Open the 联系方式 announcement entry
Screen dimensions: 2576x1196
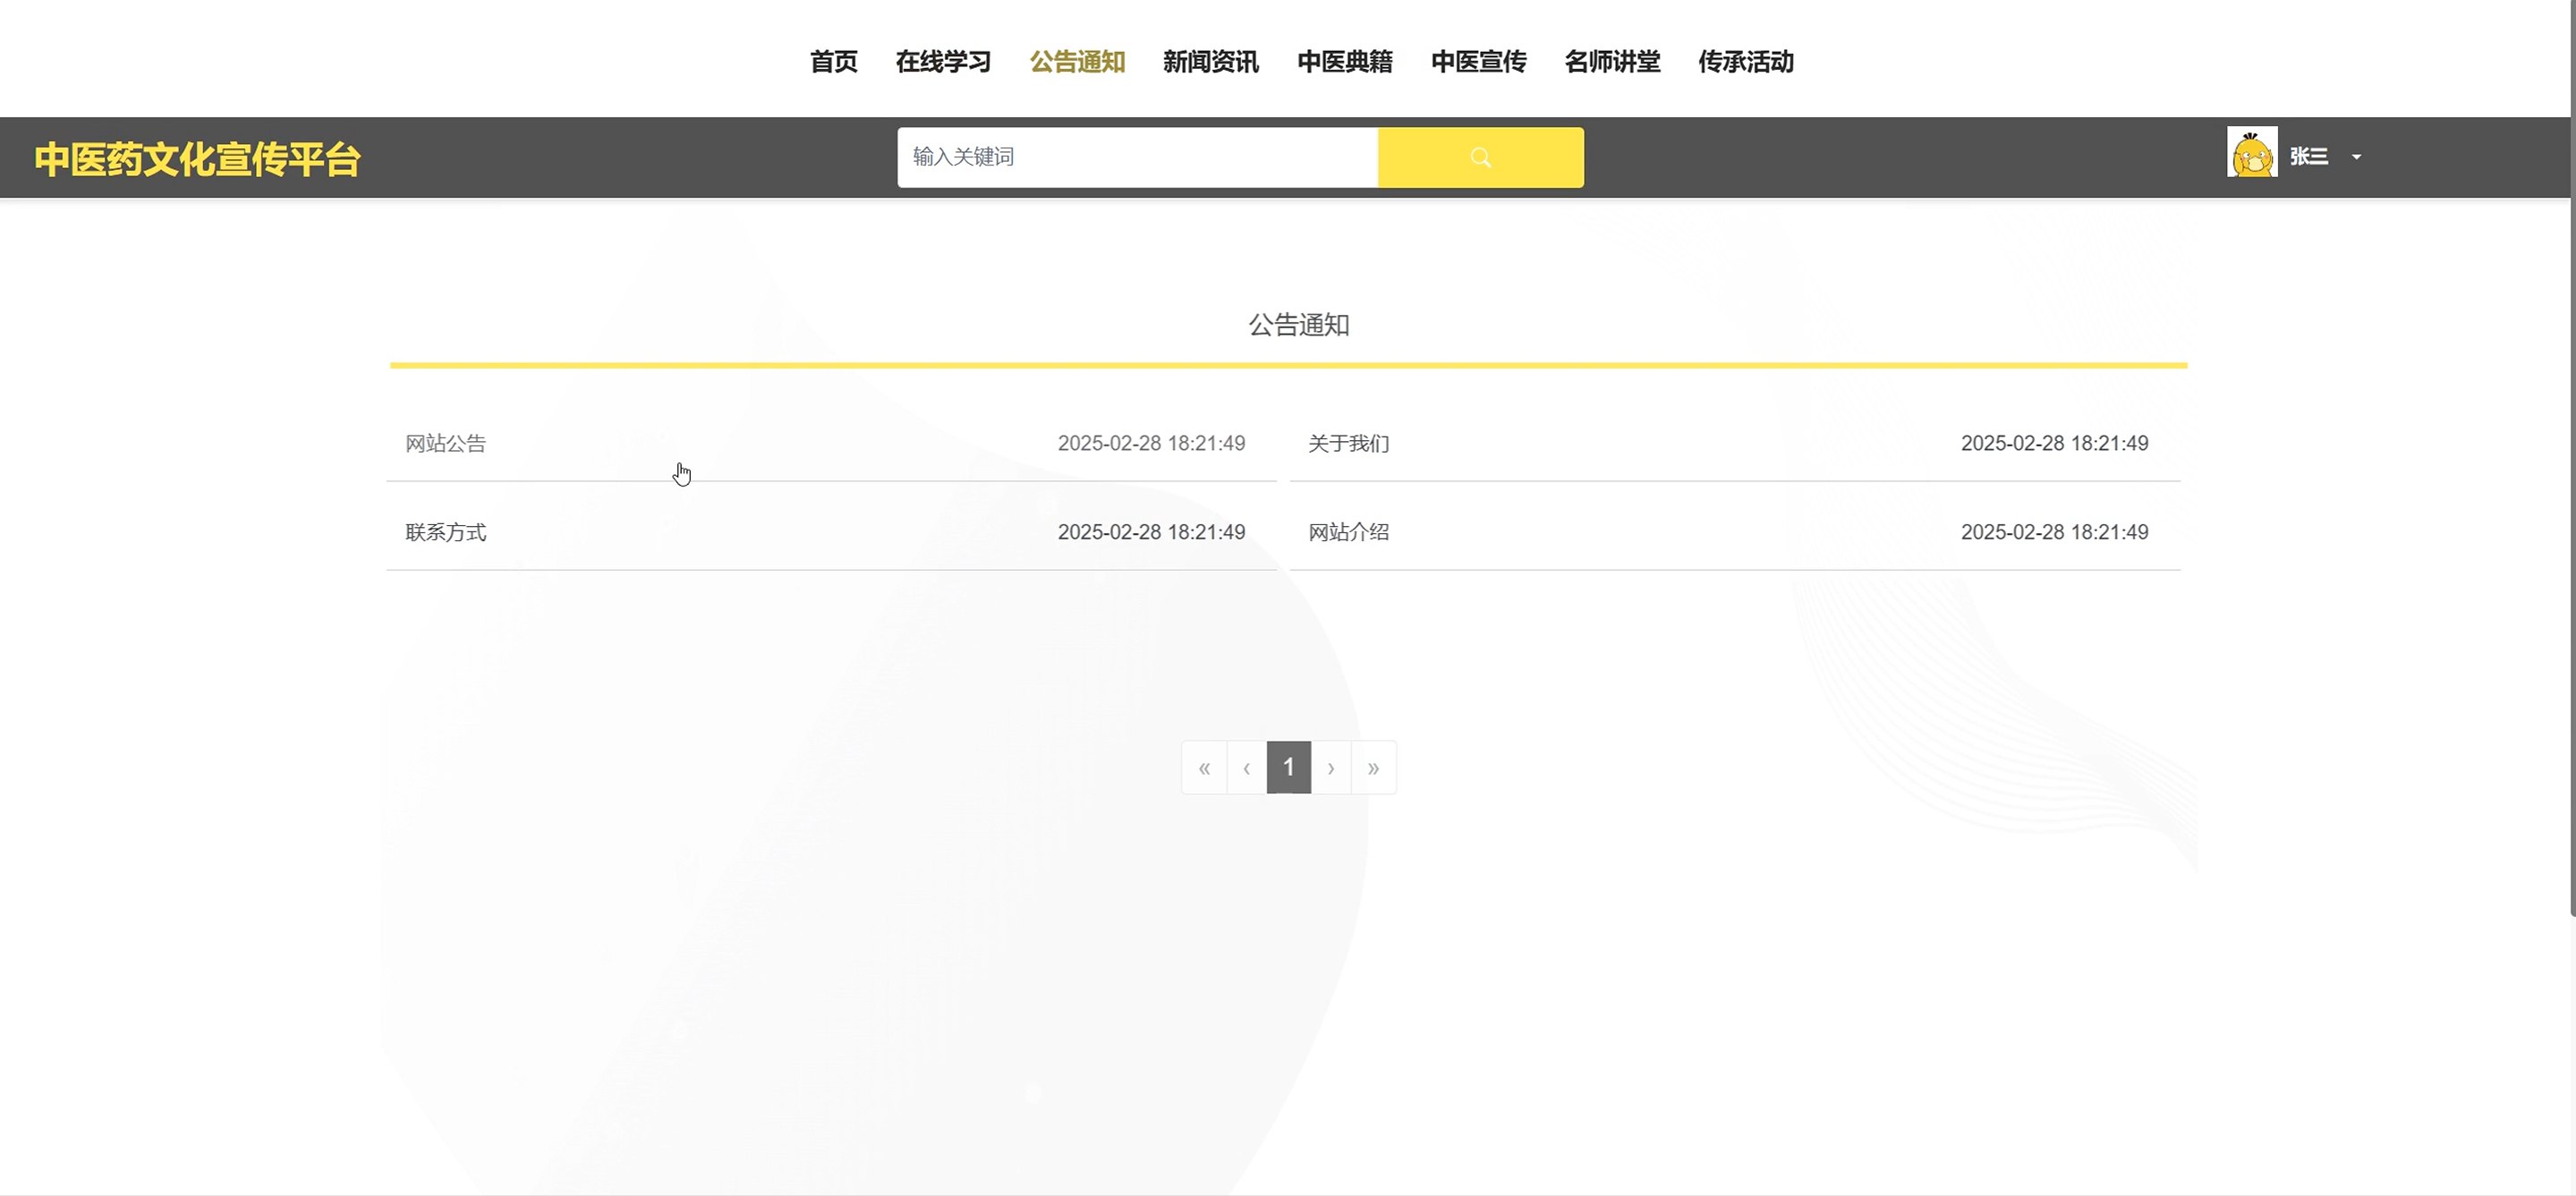(446, 532)
